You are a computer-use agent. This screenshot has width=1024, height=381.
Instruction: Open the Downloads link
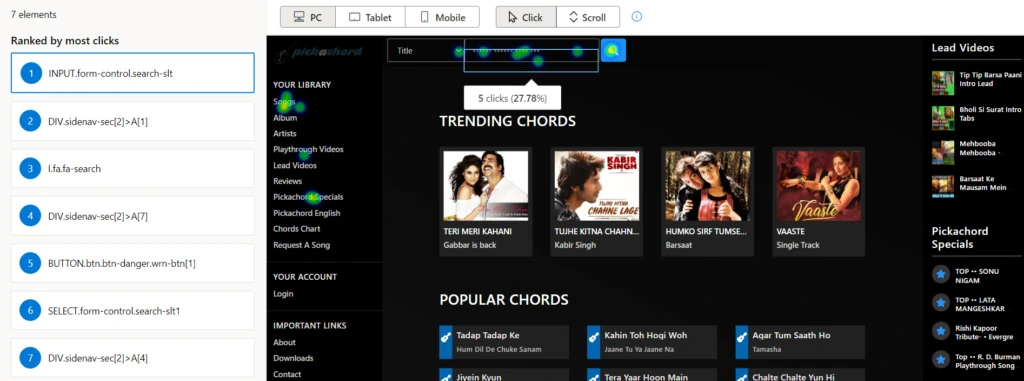tap(293, 358)
